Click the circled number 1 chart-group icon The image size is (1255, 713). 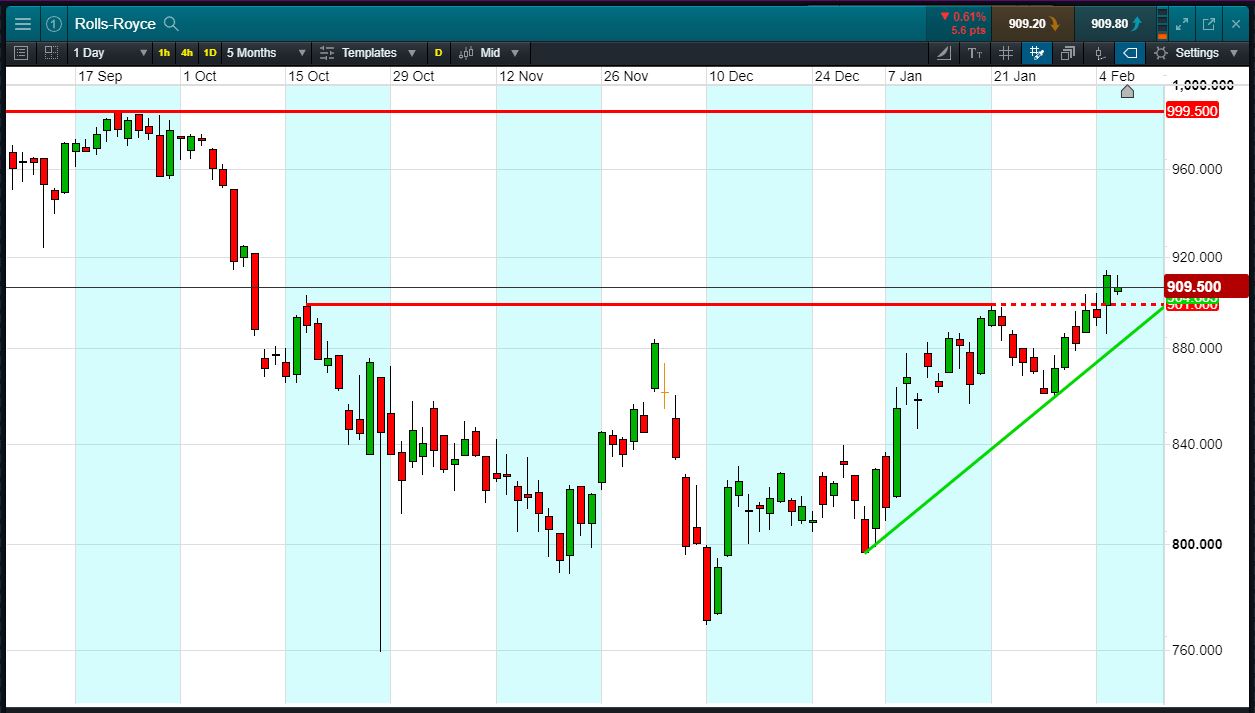[x=54, y=23]
